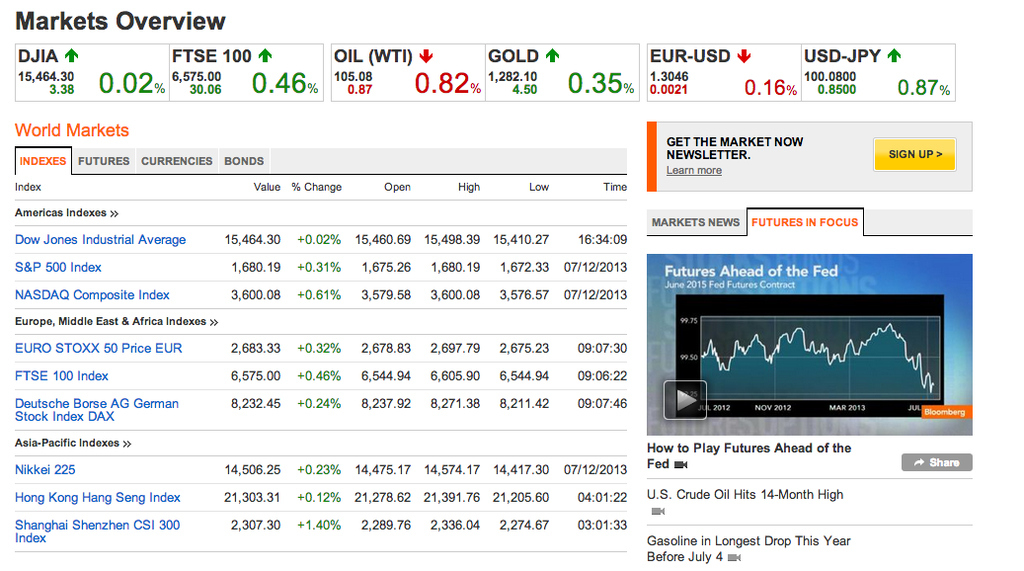The width and height of the screenshot is (1024, 571).
Task: Click the GOLD price 1,282.10
Action: coord(513,76)
